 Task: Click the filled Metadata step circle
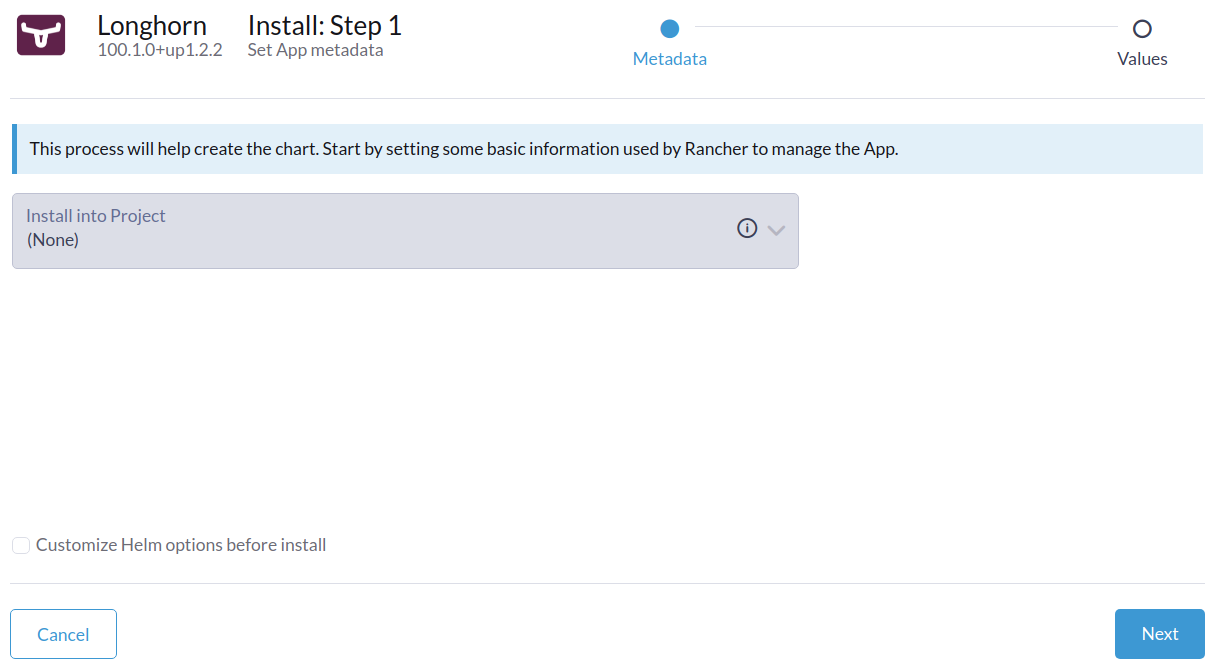[670, 29]
